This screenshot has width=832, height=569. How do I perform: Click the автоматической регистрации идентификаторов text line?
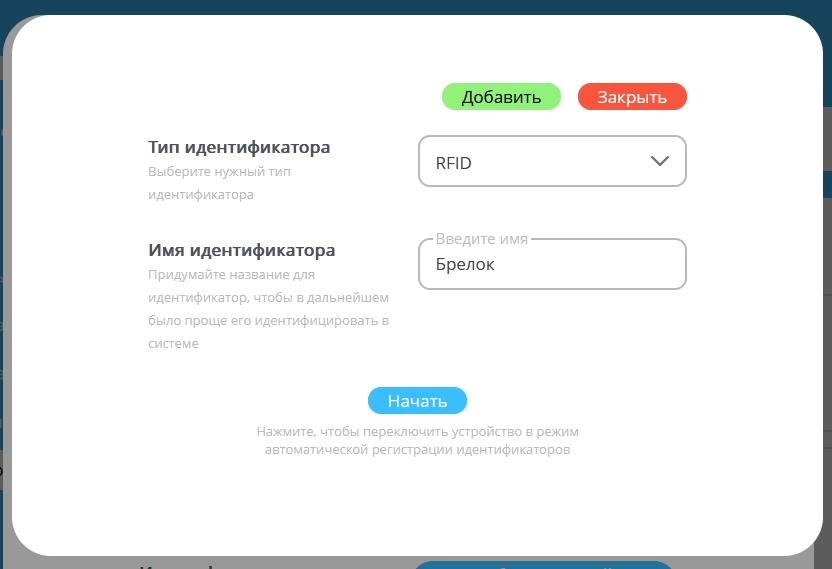(x=417, y=450)
